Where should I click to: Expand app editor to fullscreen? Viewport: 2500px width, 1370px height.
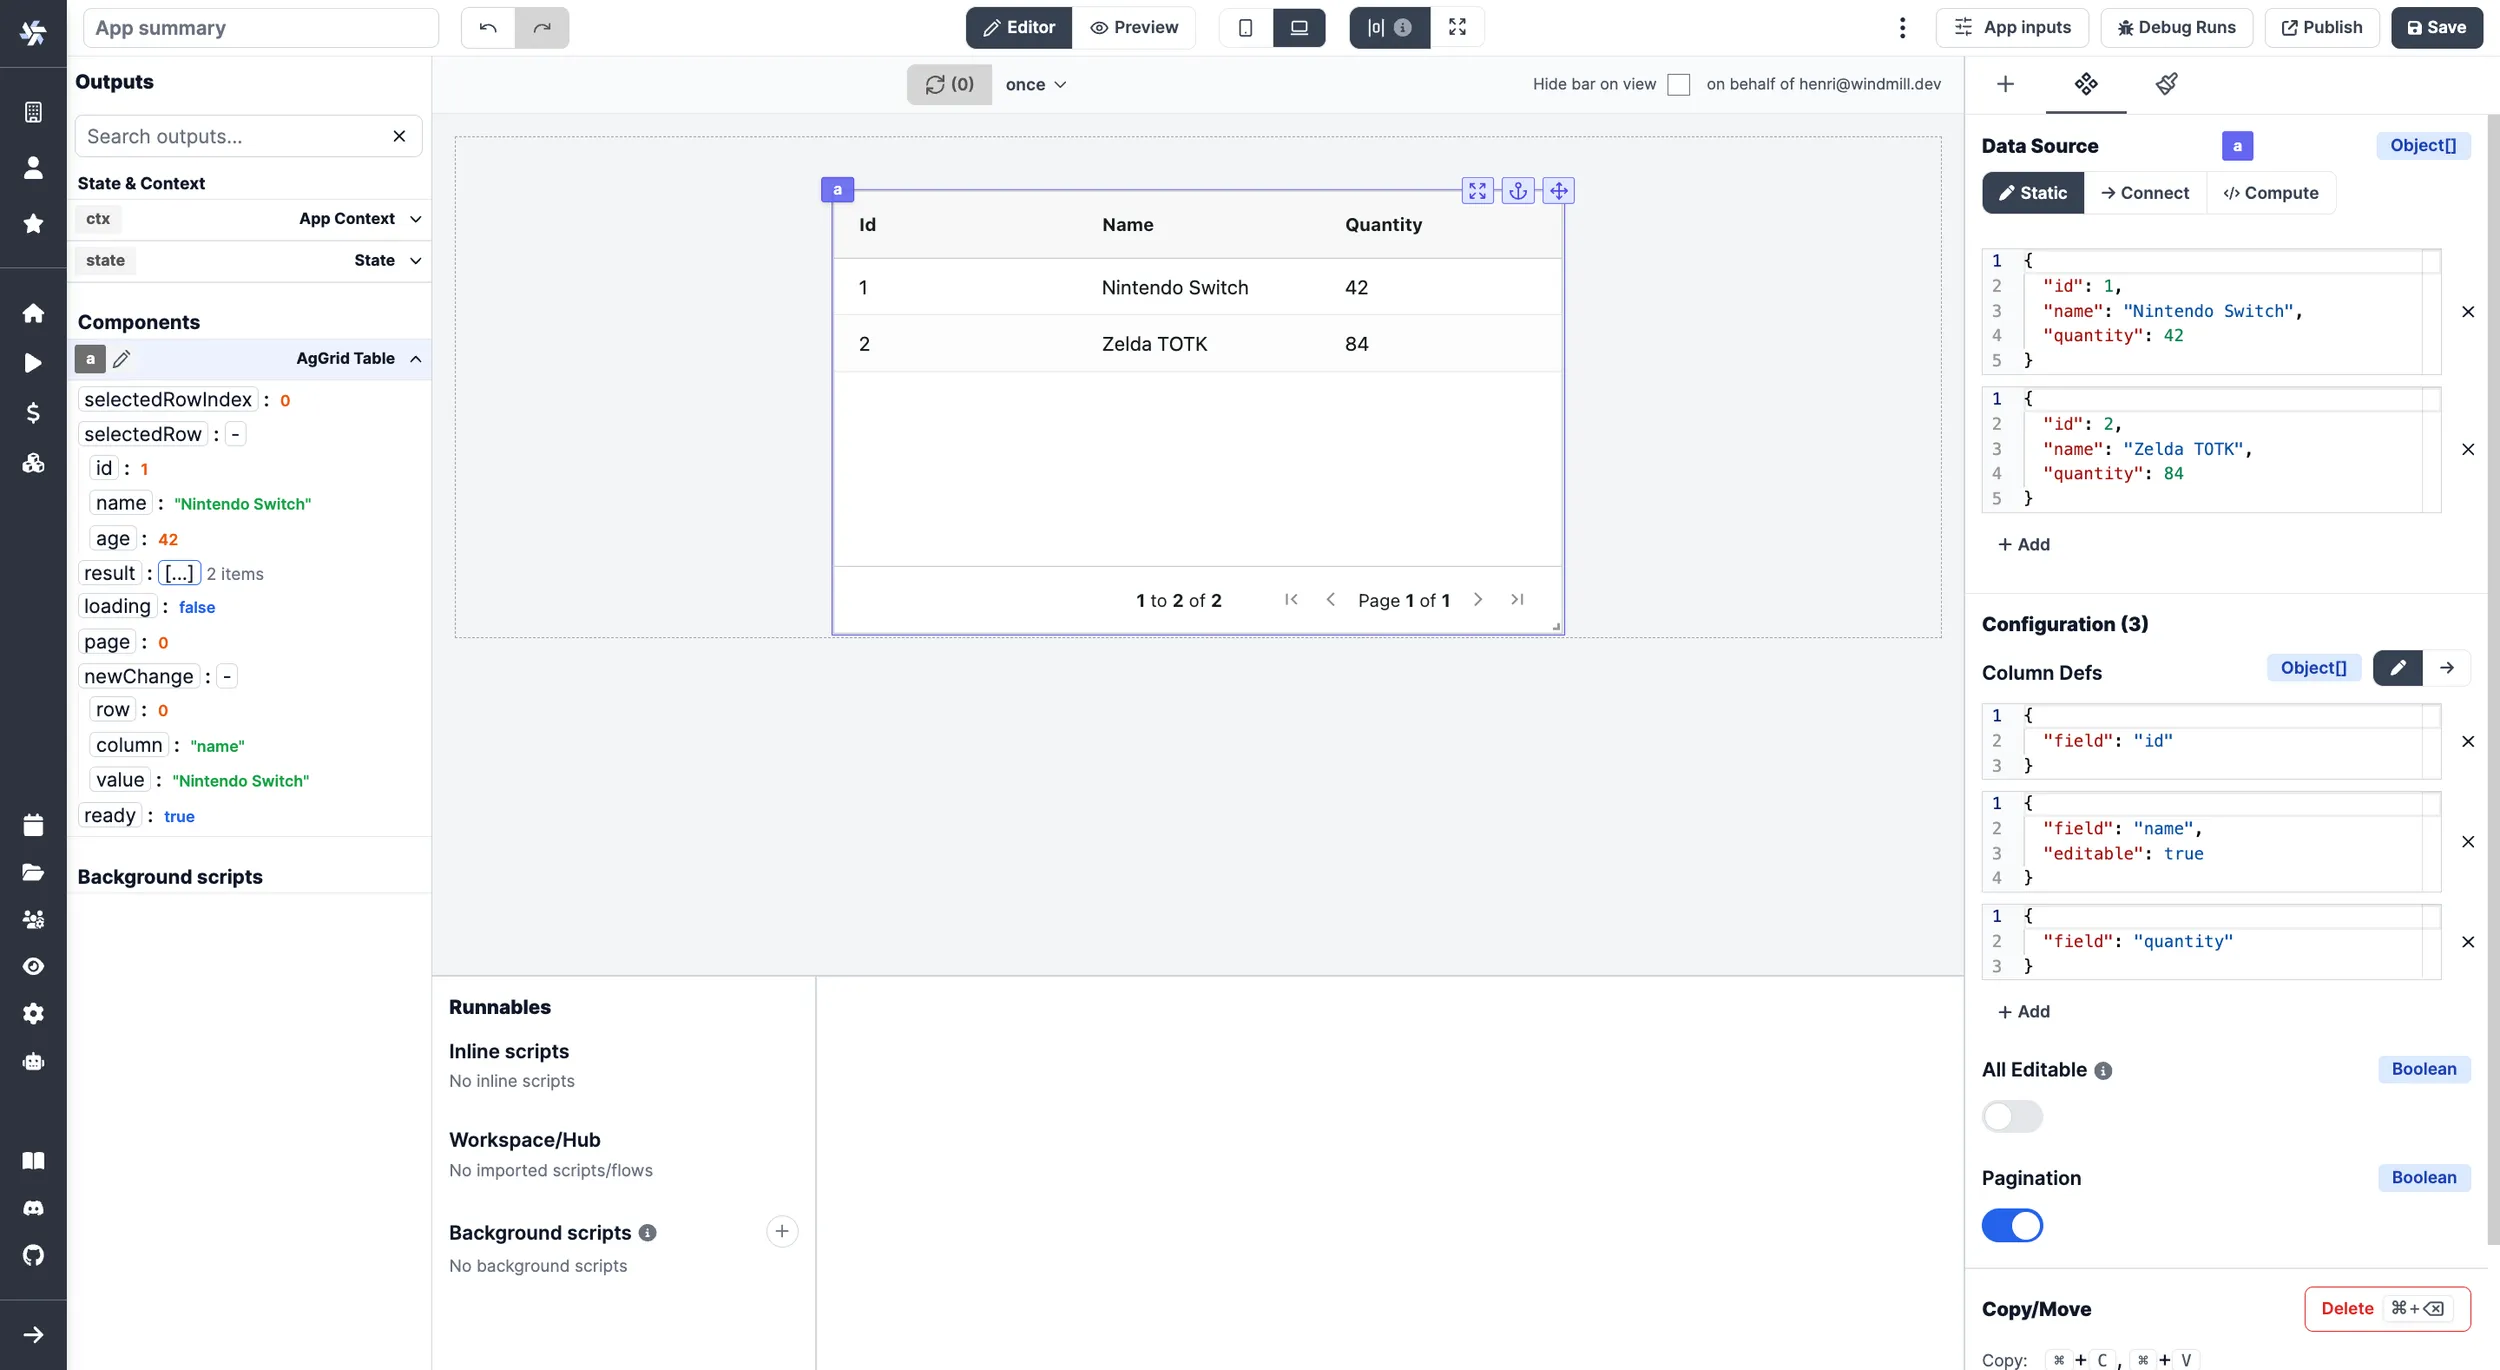[1457, 27]
